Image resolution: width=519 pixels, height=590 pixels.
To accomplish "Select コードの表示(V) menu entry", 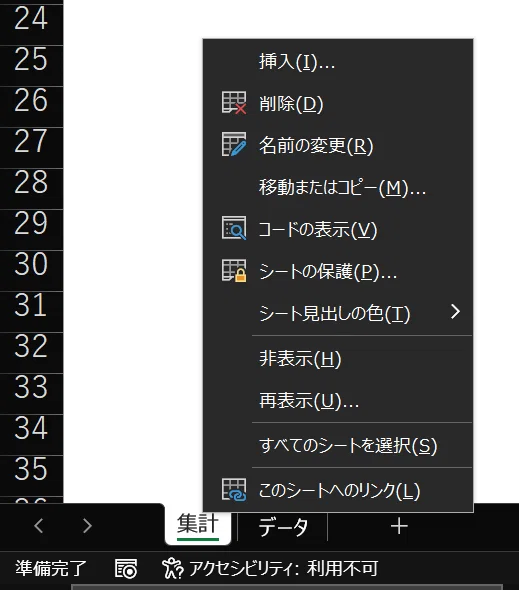I will point(338,229).
